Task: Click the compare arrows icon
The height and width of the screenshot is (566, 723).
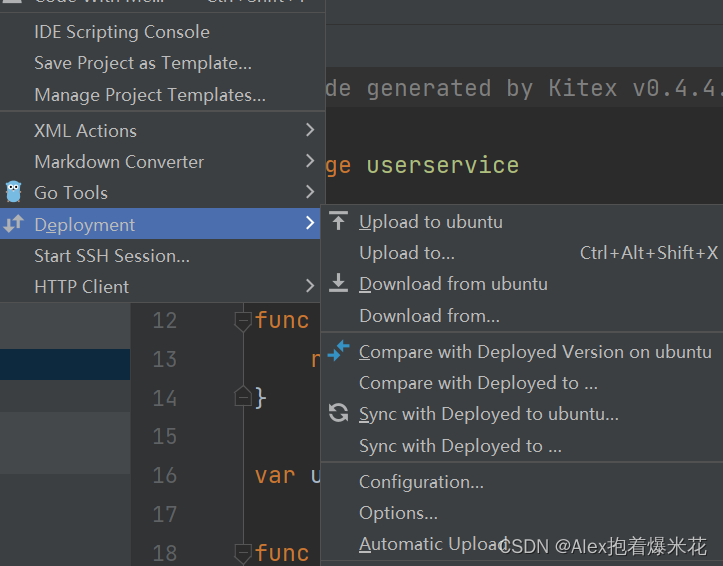Action: [338, 351]
